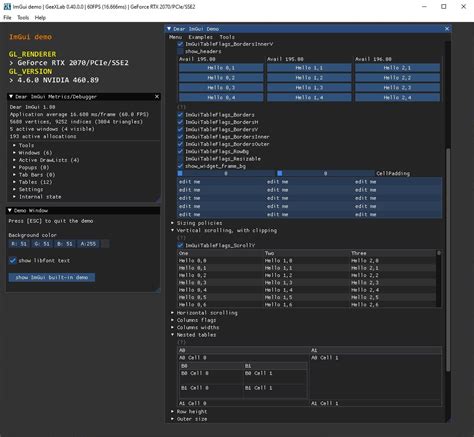This screenshot has width=474, height=437.
Task: Toggle ImGuiTableFlags_BordersInner checkbox
Action: point(180,137)
